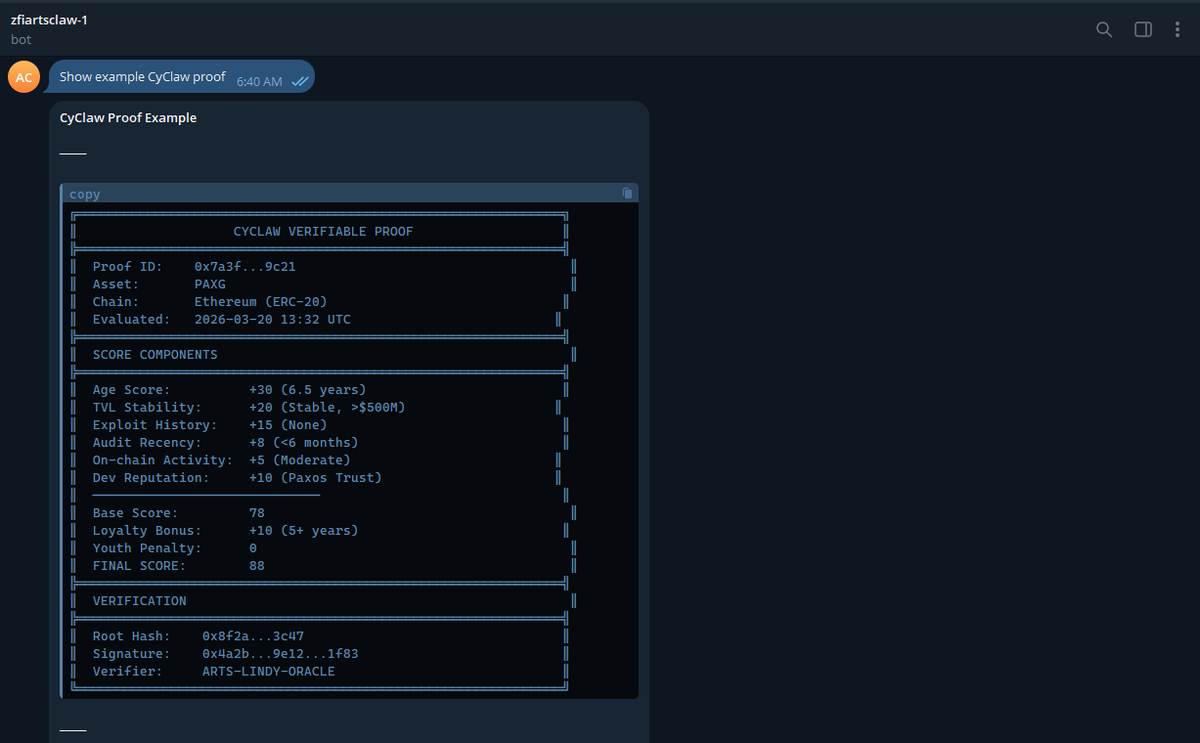This screenshot has height=743, width=1200.
Task: Click Verifier value ARTS-LINDY-ORACLE
Action: 268,671
